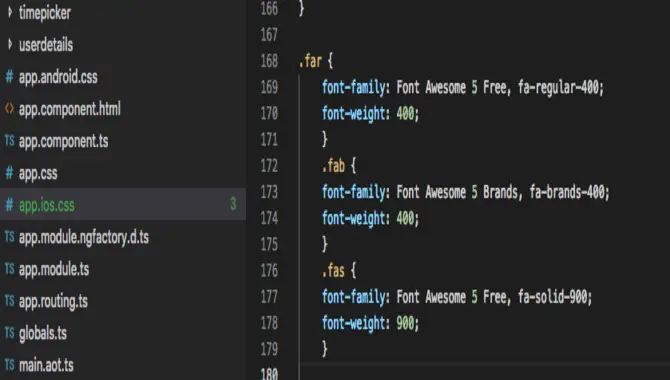This screenshot has height=380, width=670.
Task: Open app.component.html file
Action: coord(70,109)
